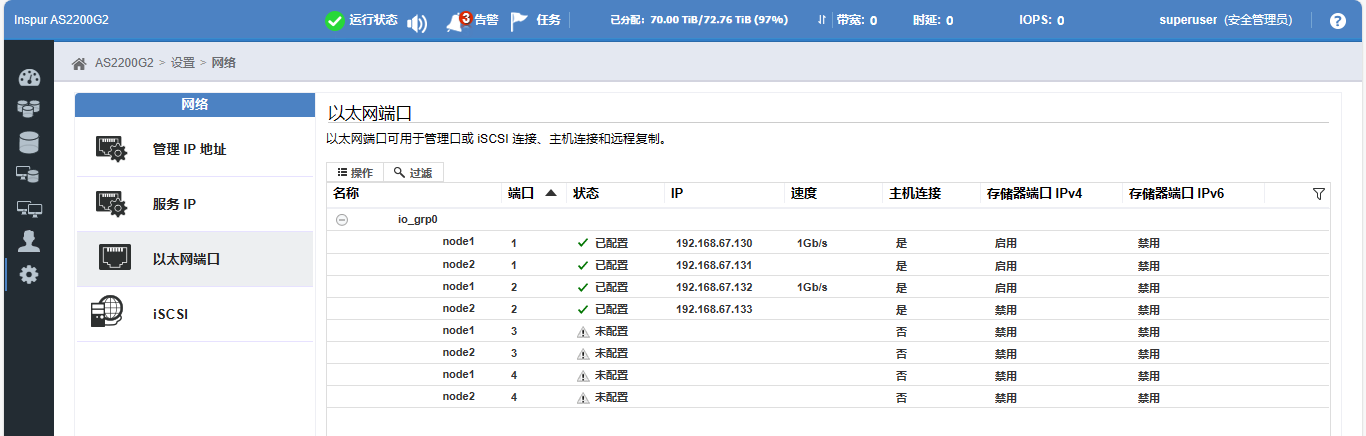
Task: Open 服务 IP in network menu
Action: [x=174, y=205]
